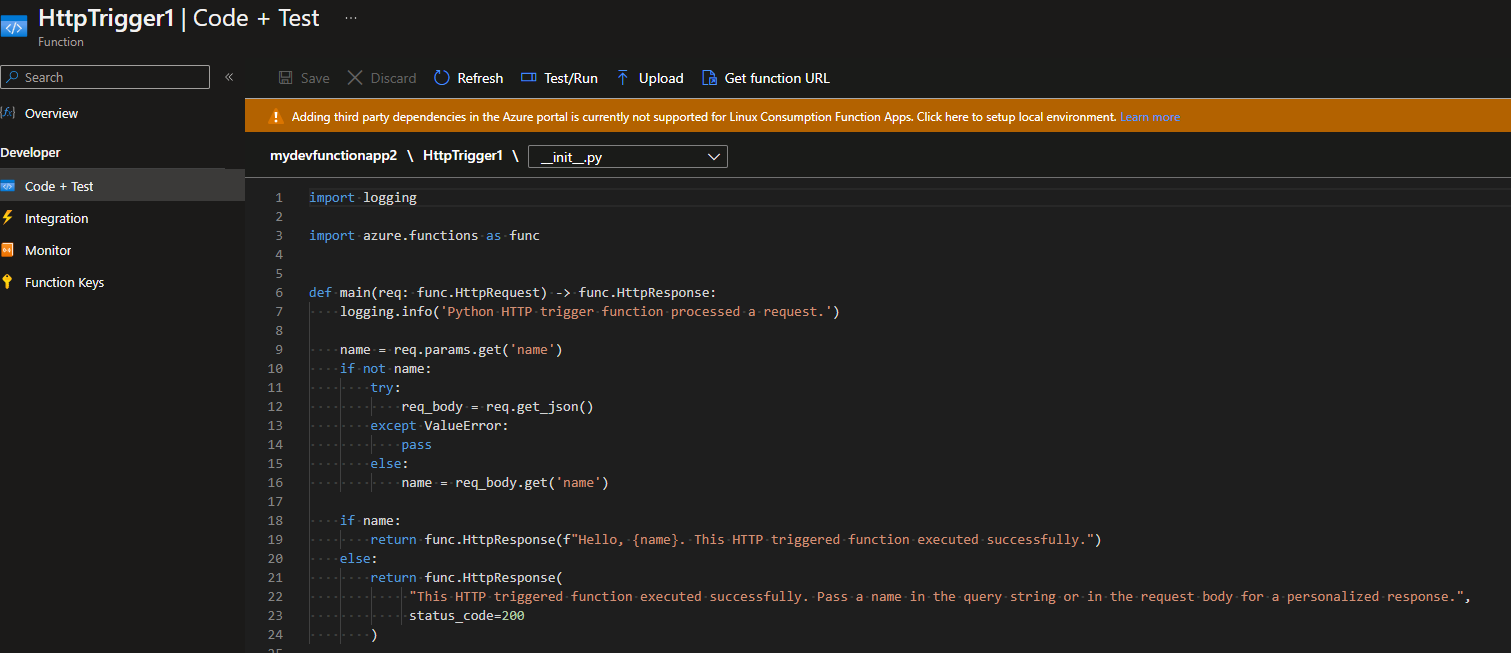The width and height of the screenshot is (1511, 653).
Task: Click the 'status_code=200' line
Action: 467,616
